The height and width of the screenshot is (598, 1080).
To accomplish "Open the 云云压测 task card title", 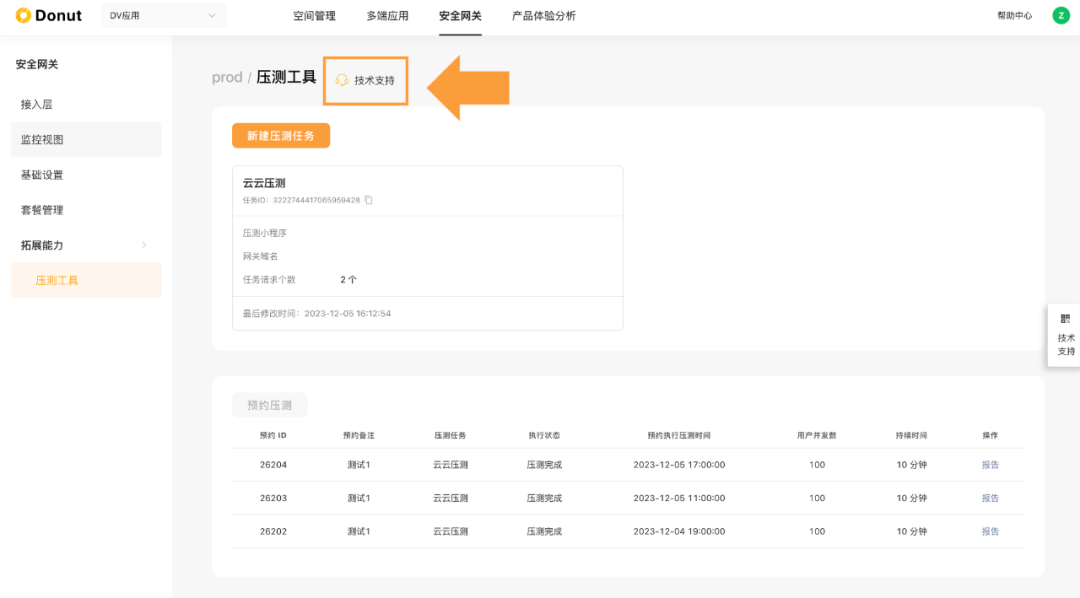I will click(264, 183).
